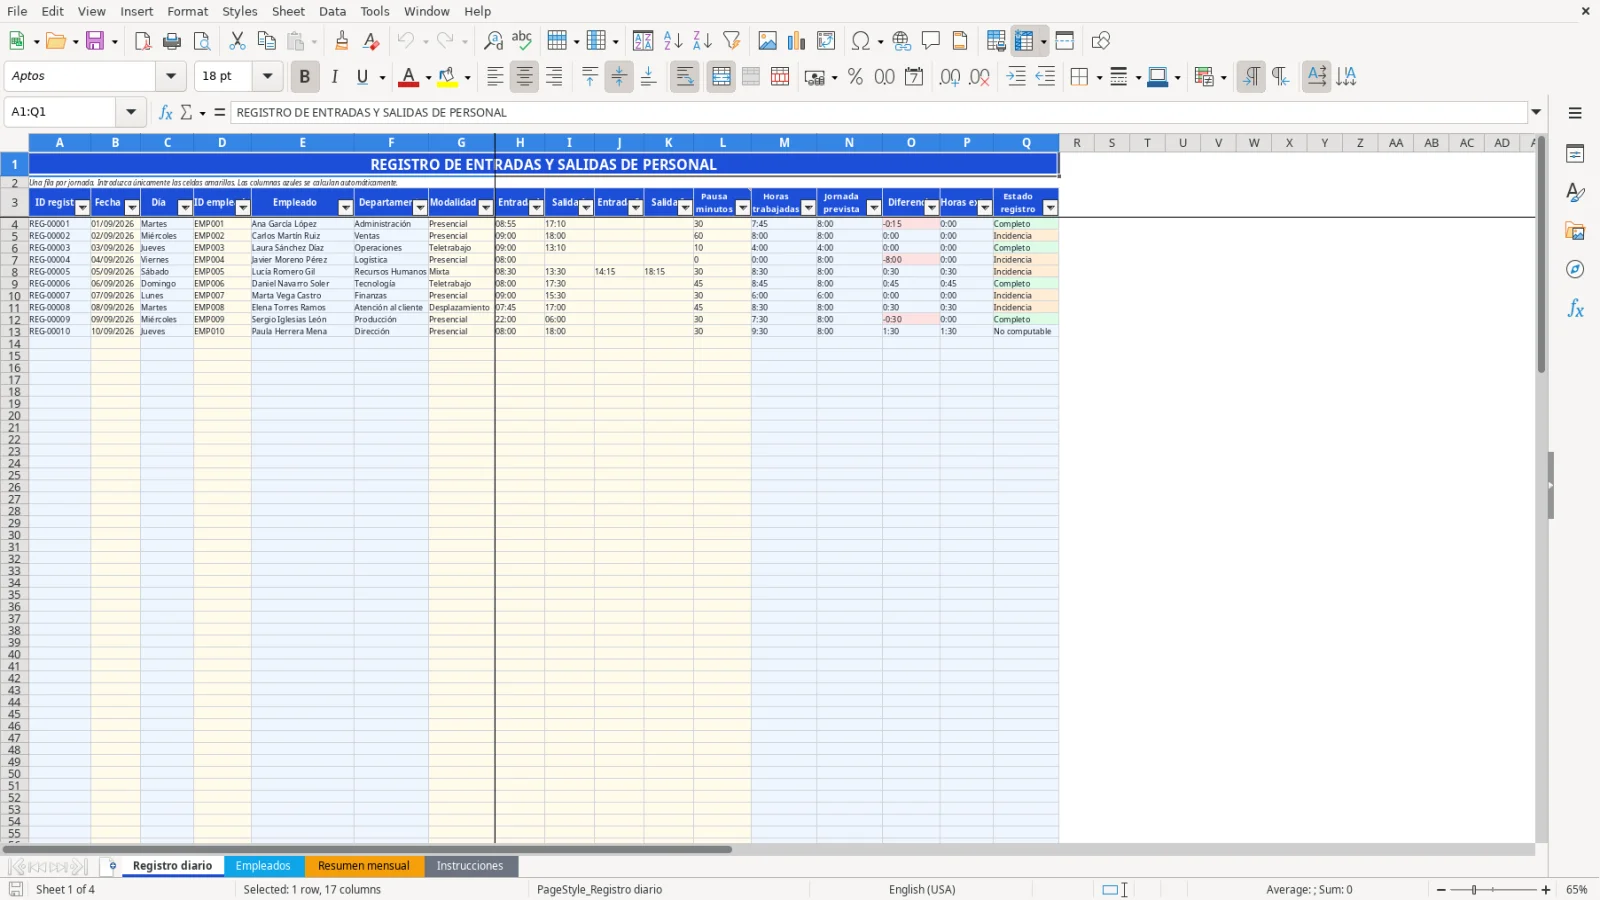Toggle Center Vertically alignment
The width and height of the screenshot is (1600, 900).
coord(619,77)
